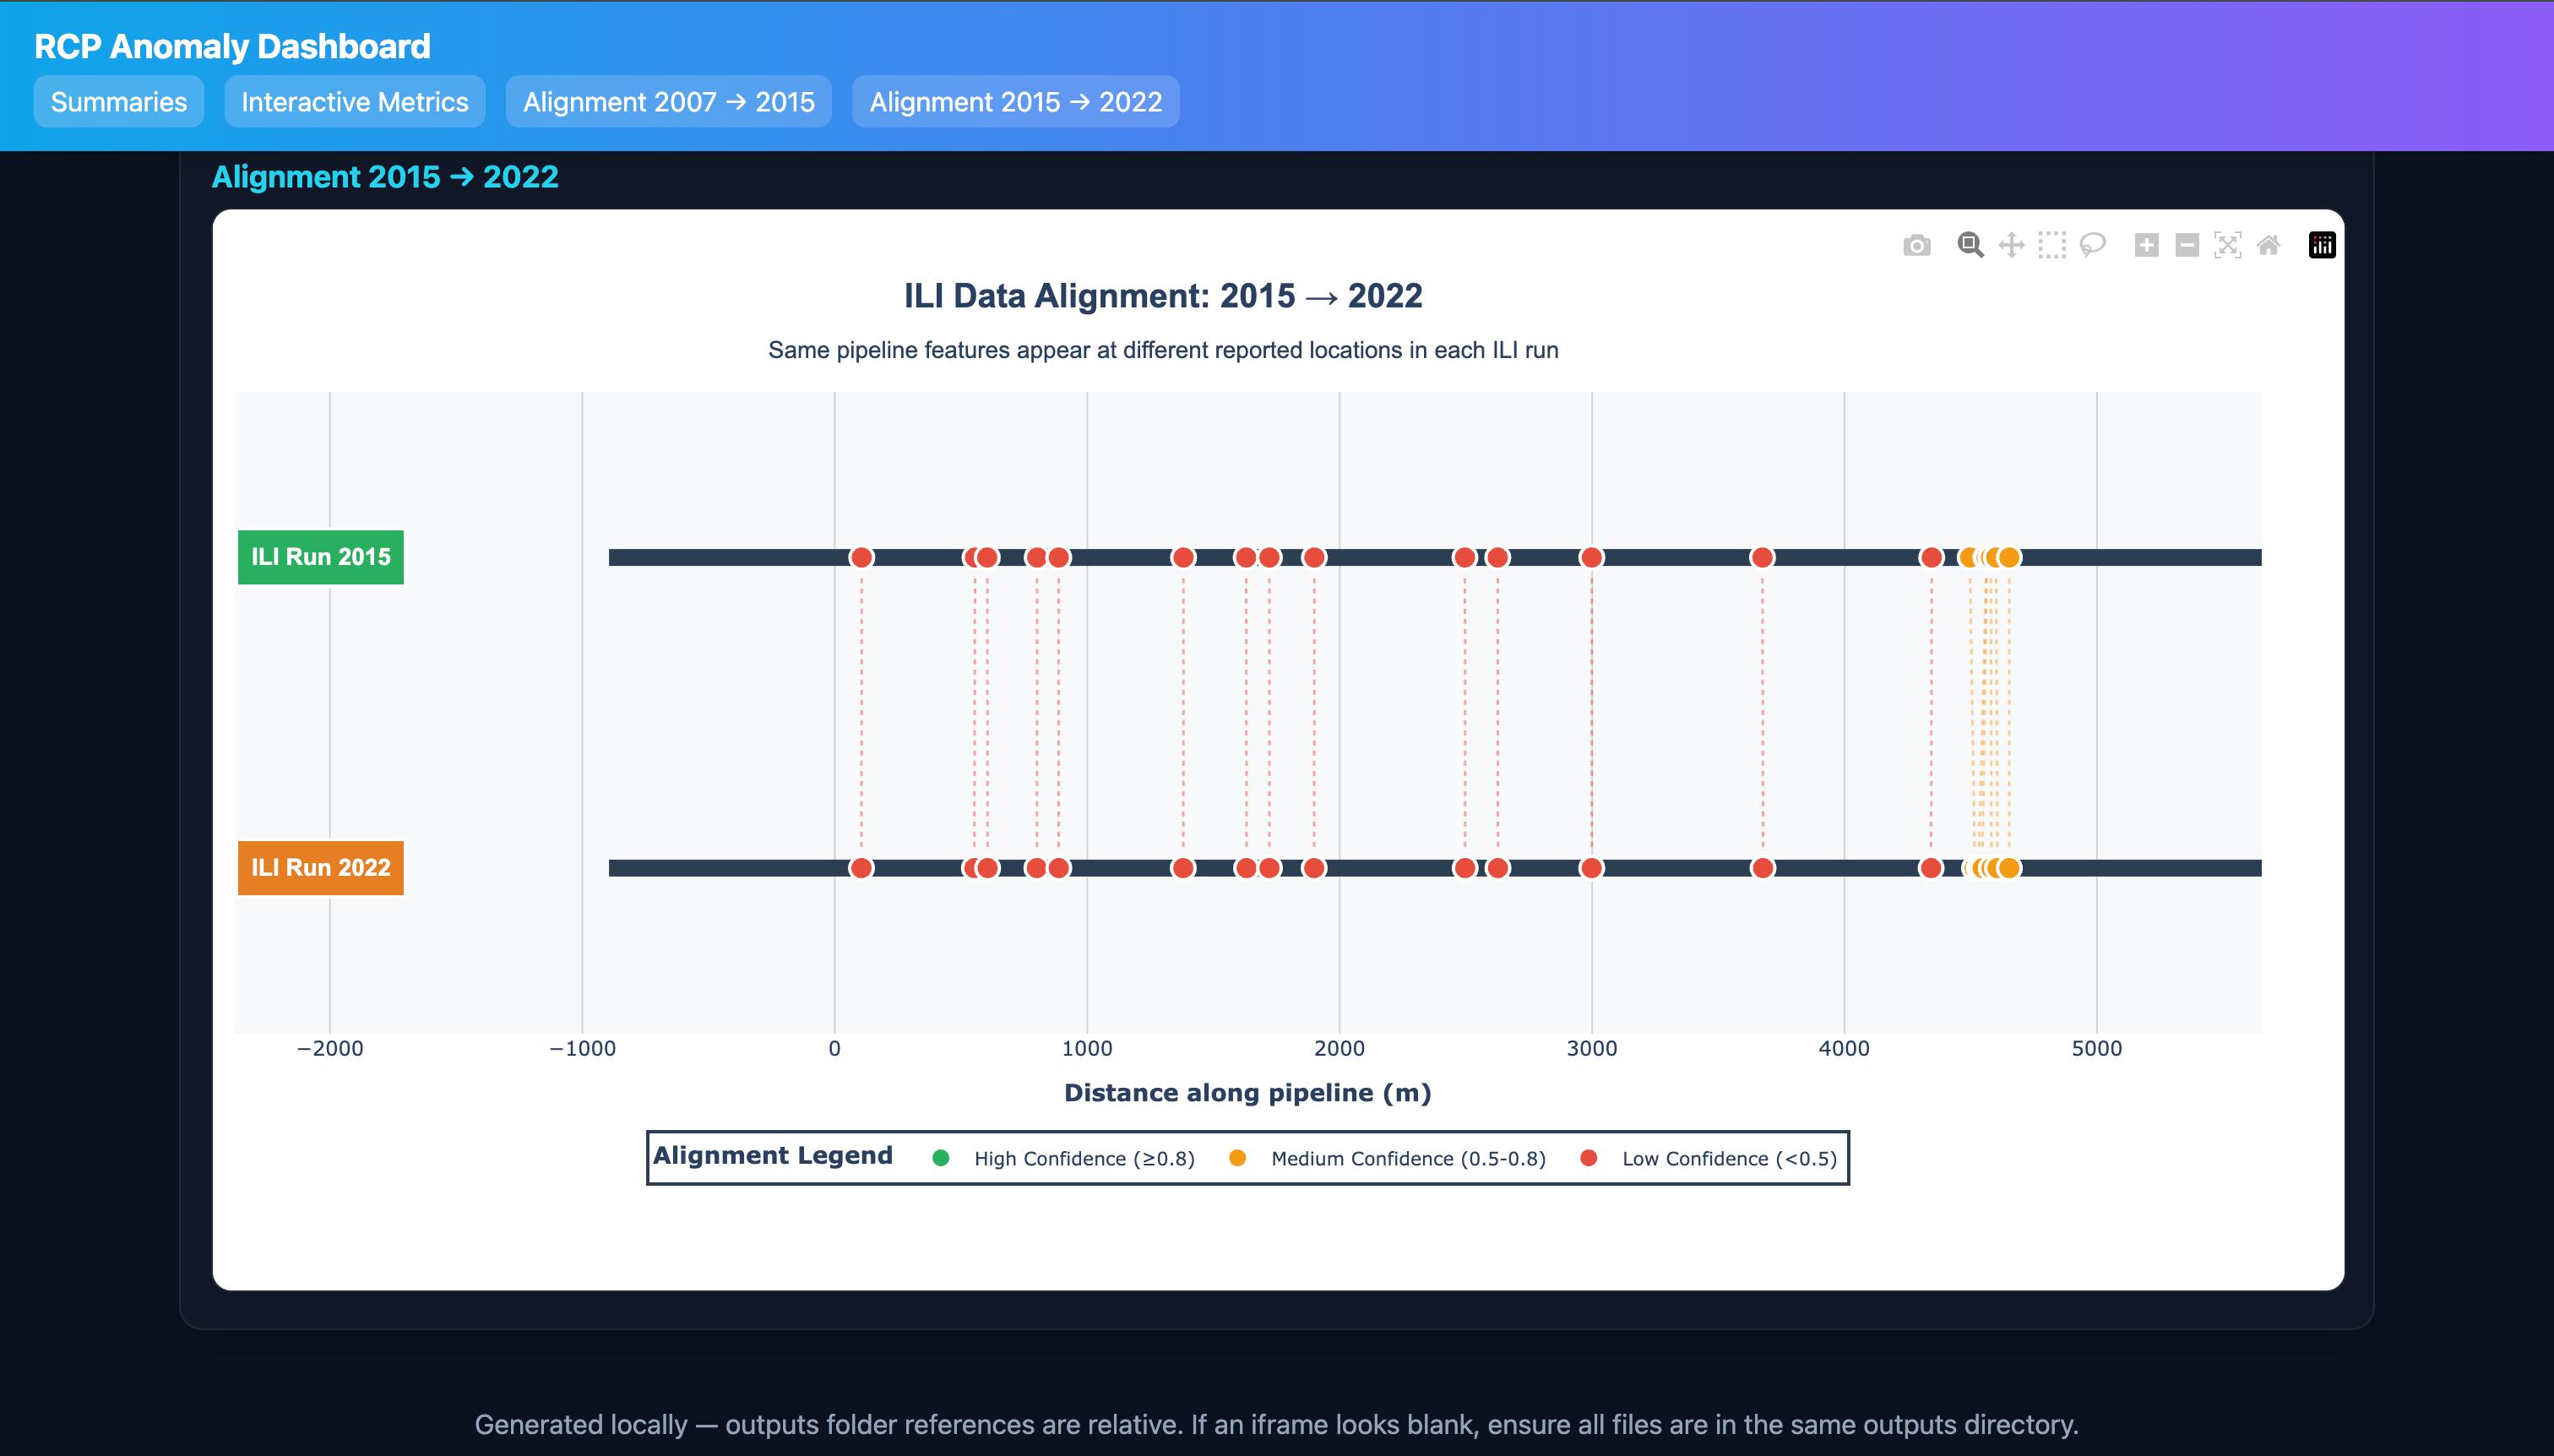The width and height of the screenshot is (2554, 1456).
Task: Click Alignment 2015 → 2022 nav button
Action: (1015, 102)
